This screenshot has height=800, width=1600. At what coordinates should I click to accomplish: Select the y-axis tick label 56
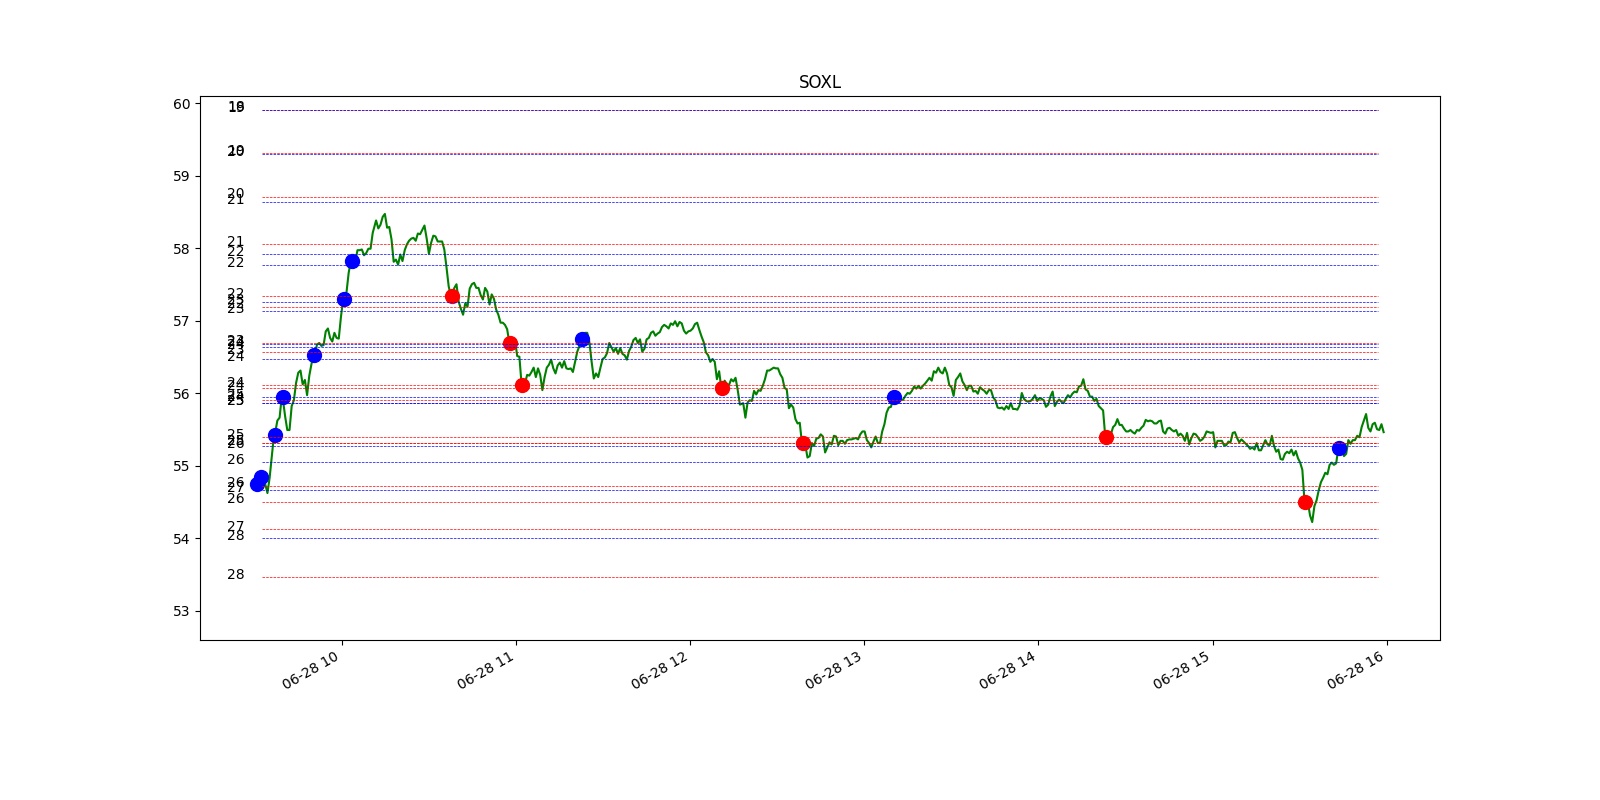click(x=181, y=394)
